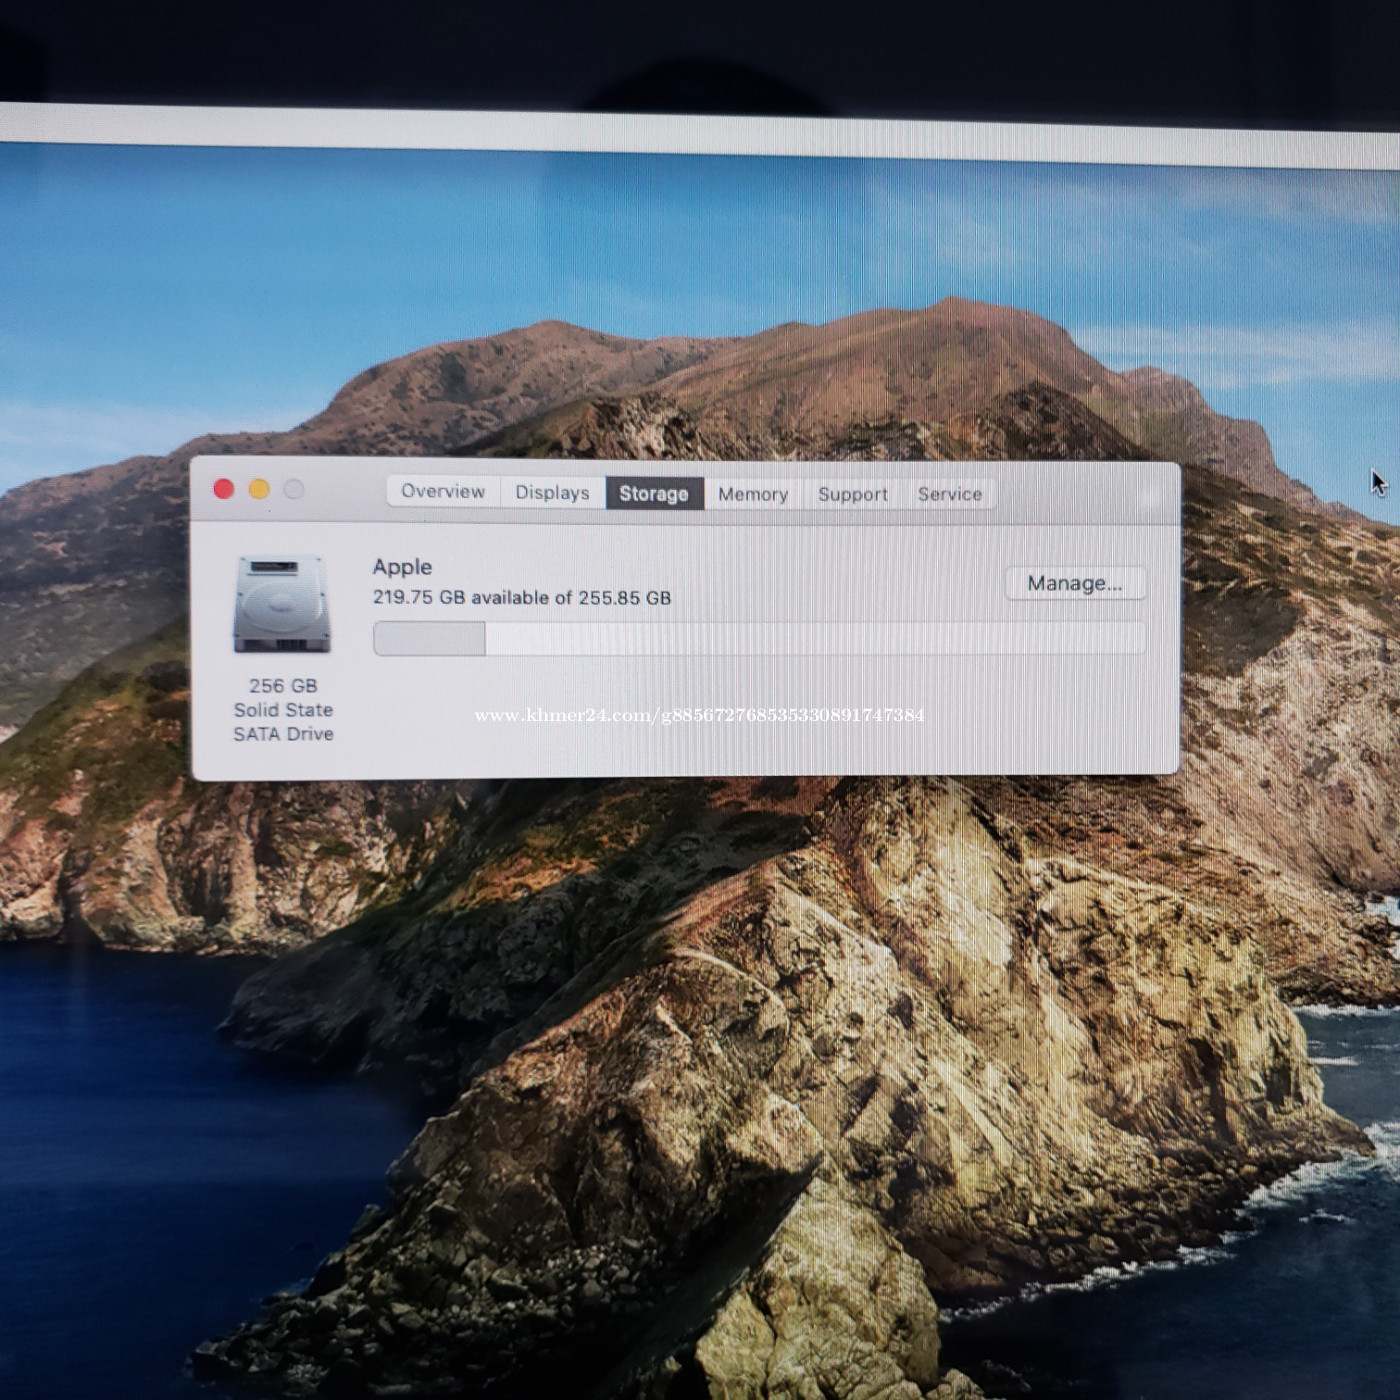This screenshot has height=1400, width=1400.
Task: Click the 'SATA Drive' label
Action: pyautogui.click(x=283, y=734)
